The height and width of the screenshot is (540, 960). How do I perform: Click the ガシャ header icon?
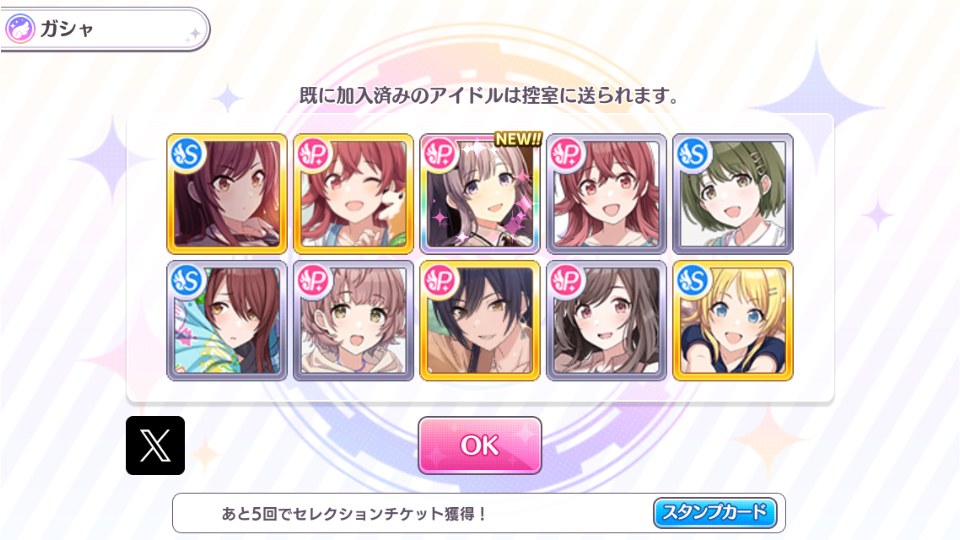coord(20,29)
